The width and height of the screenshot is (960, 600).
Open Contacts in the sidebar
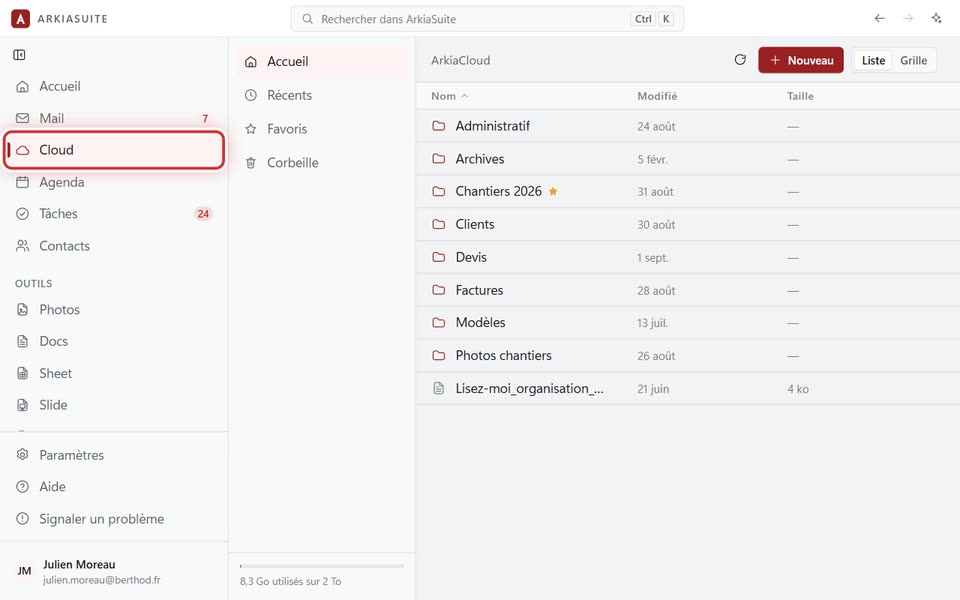(x=114, y=246)
